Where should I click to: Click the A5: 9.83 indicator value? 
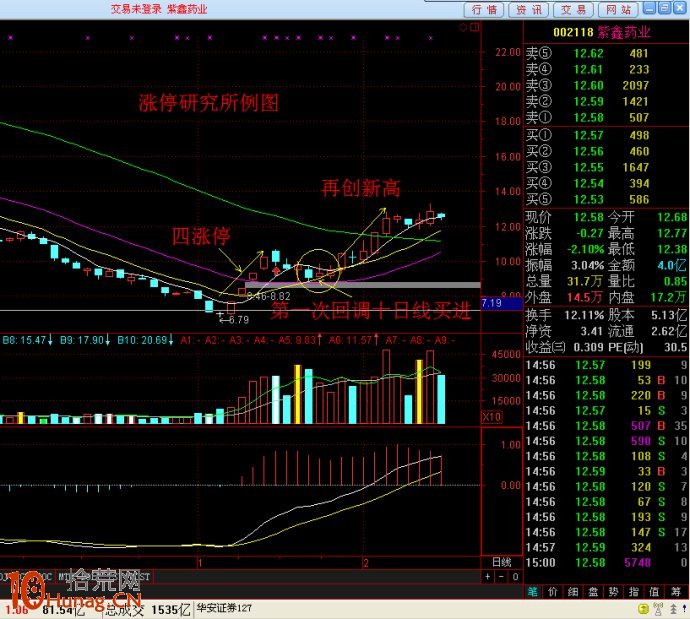tap(300, 340)
